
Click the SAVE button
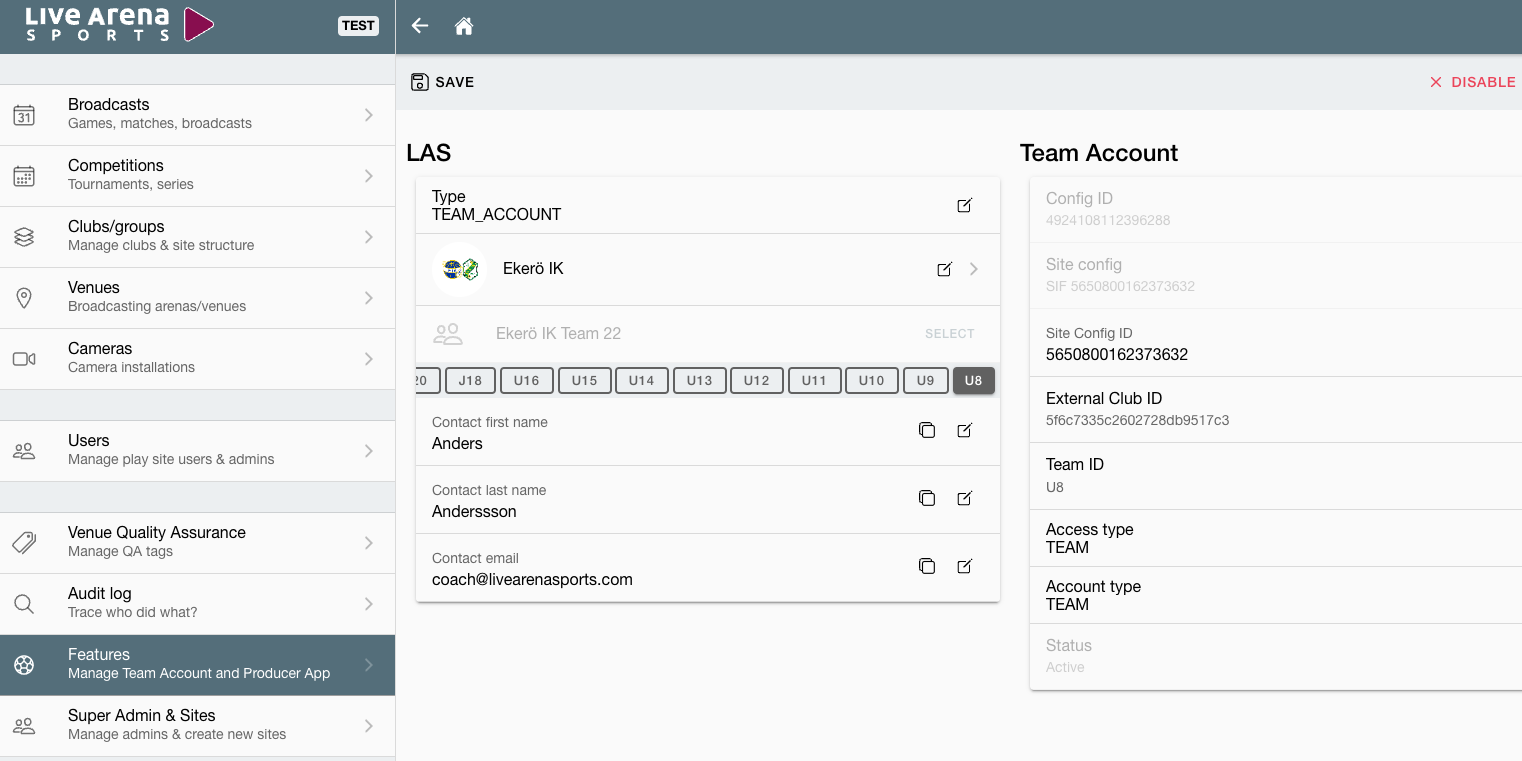pos(442,82)
